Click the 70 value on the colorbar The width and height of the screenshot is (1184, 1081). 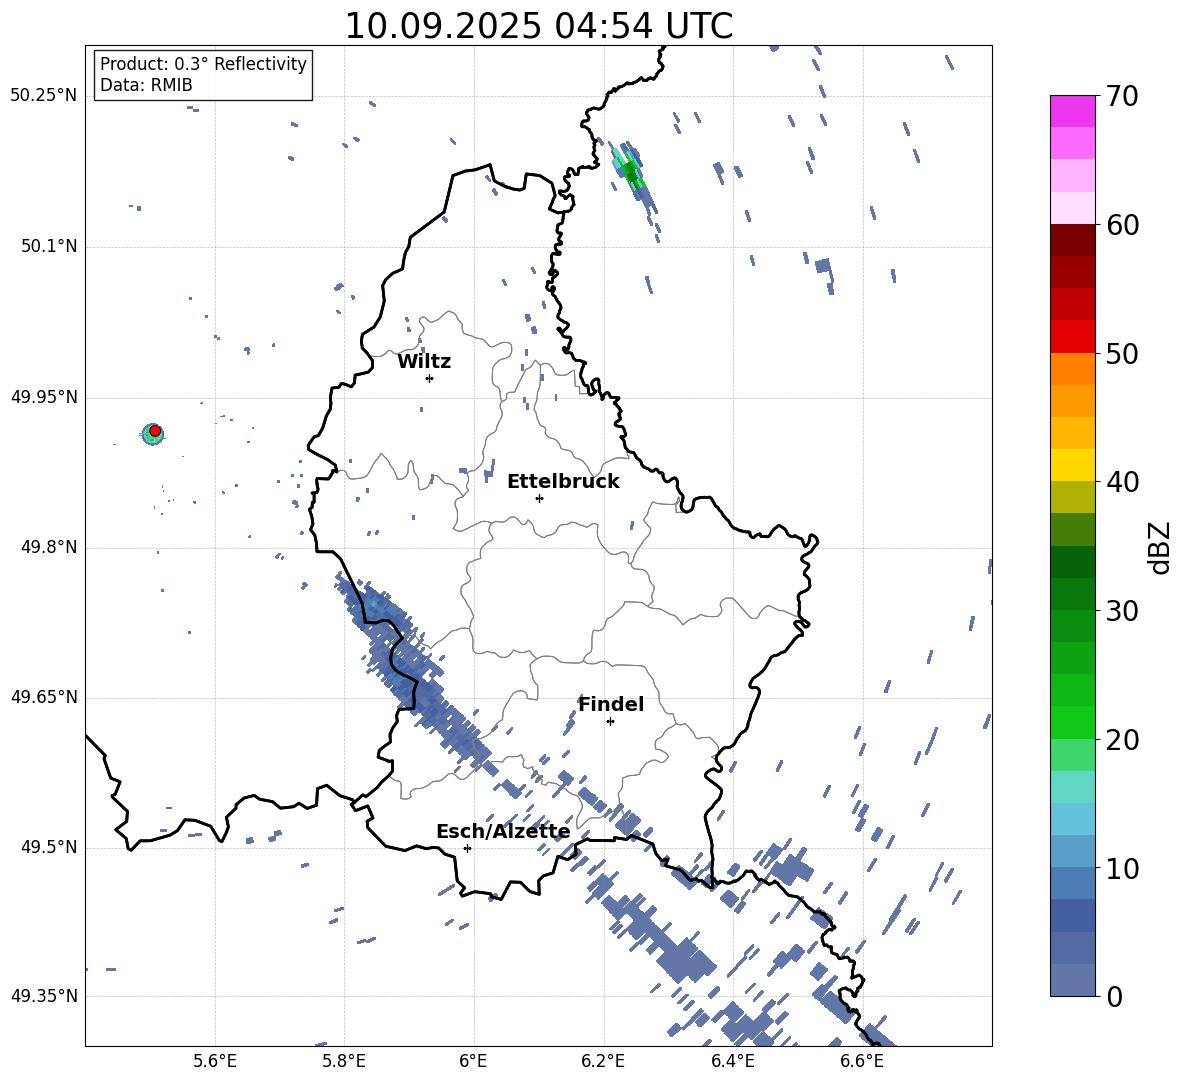[x=1122, y=97]
